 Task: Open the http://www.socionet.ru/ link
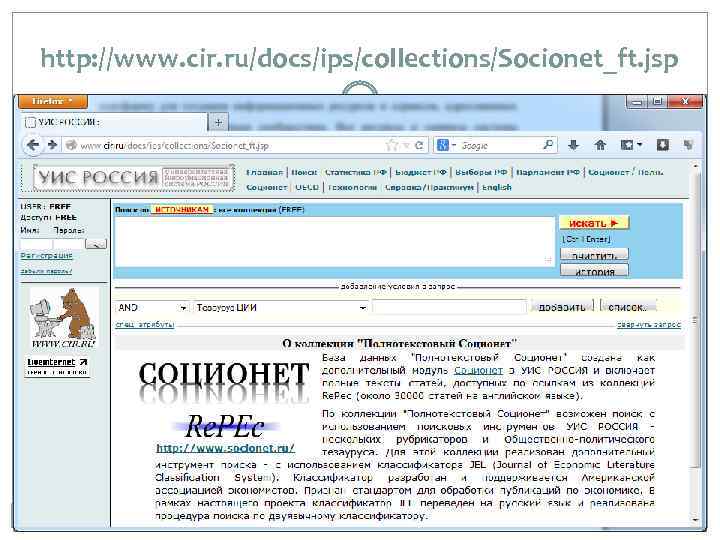(x=225, y=448)
